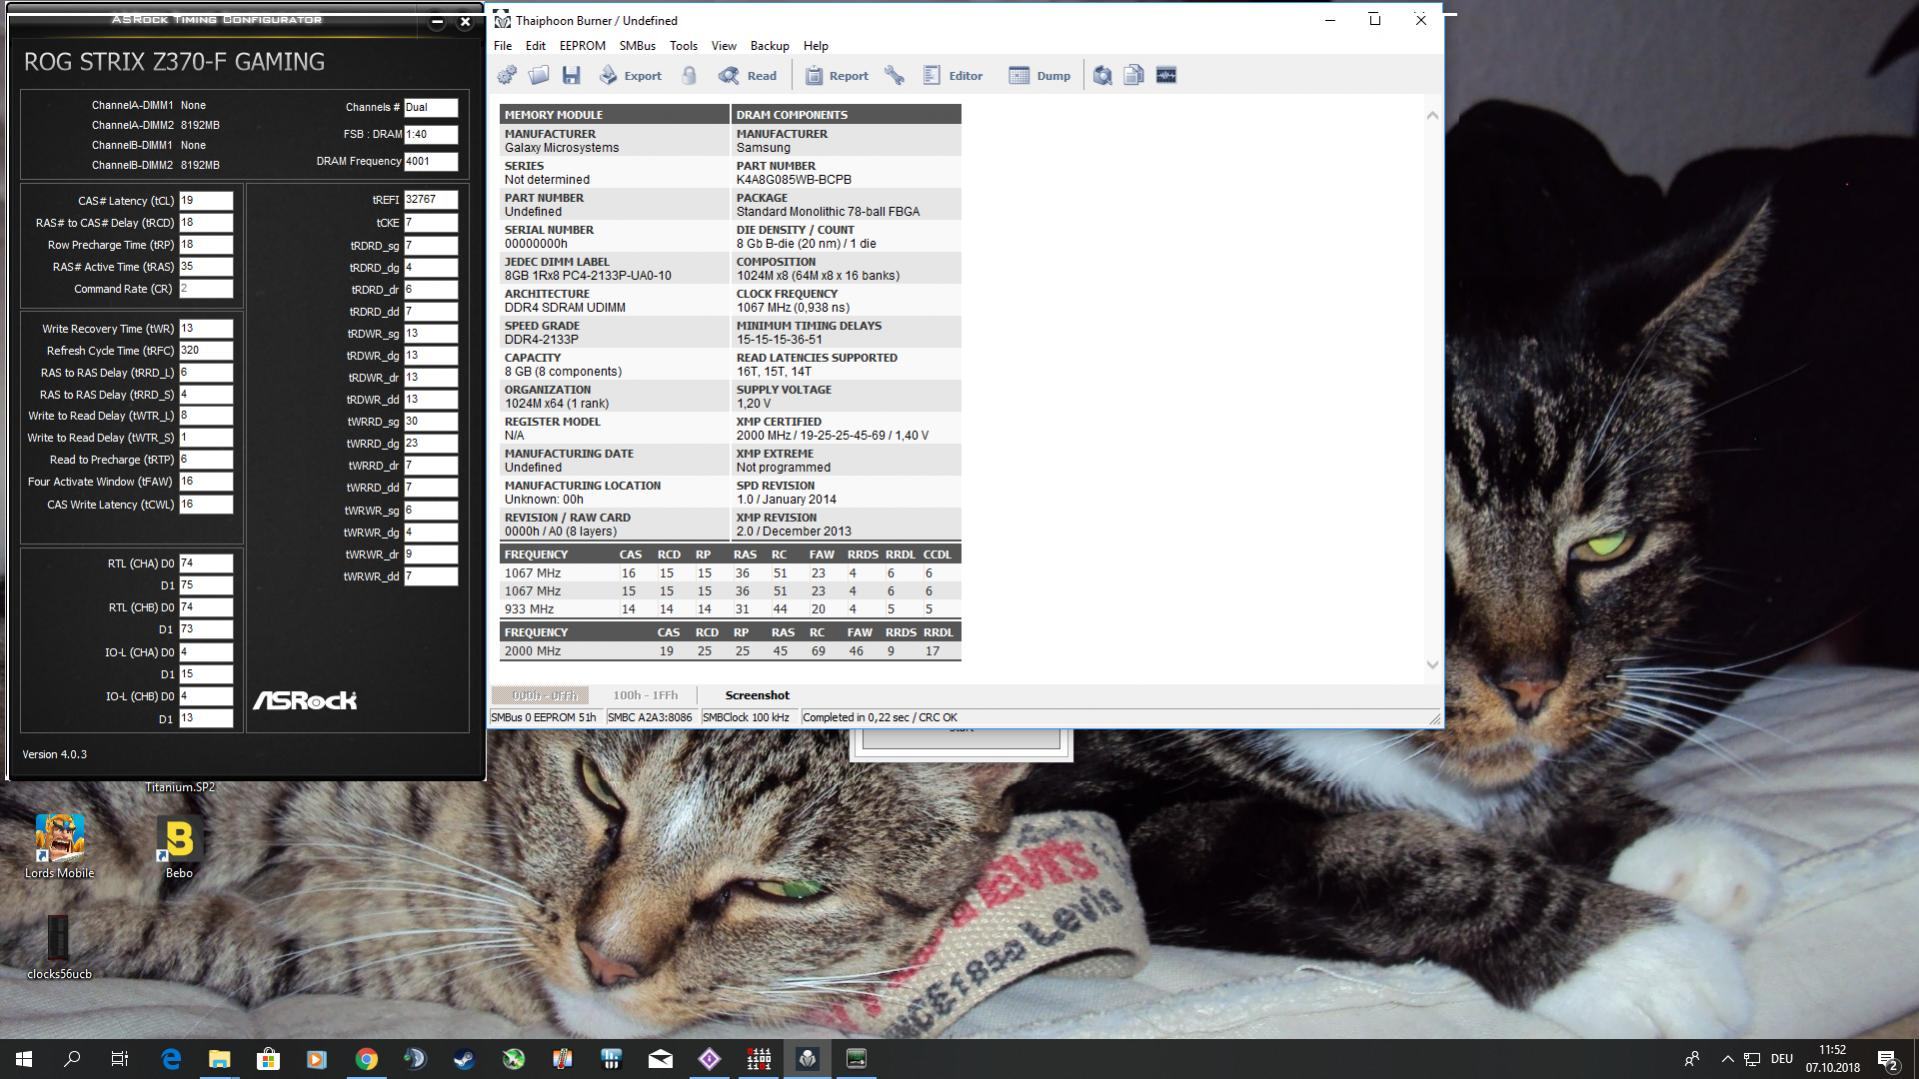Click the Channels # field showing Dual
Screen dimensions: 1919x1079
(431, 107)
